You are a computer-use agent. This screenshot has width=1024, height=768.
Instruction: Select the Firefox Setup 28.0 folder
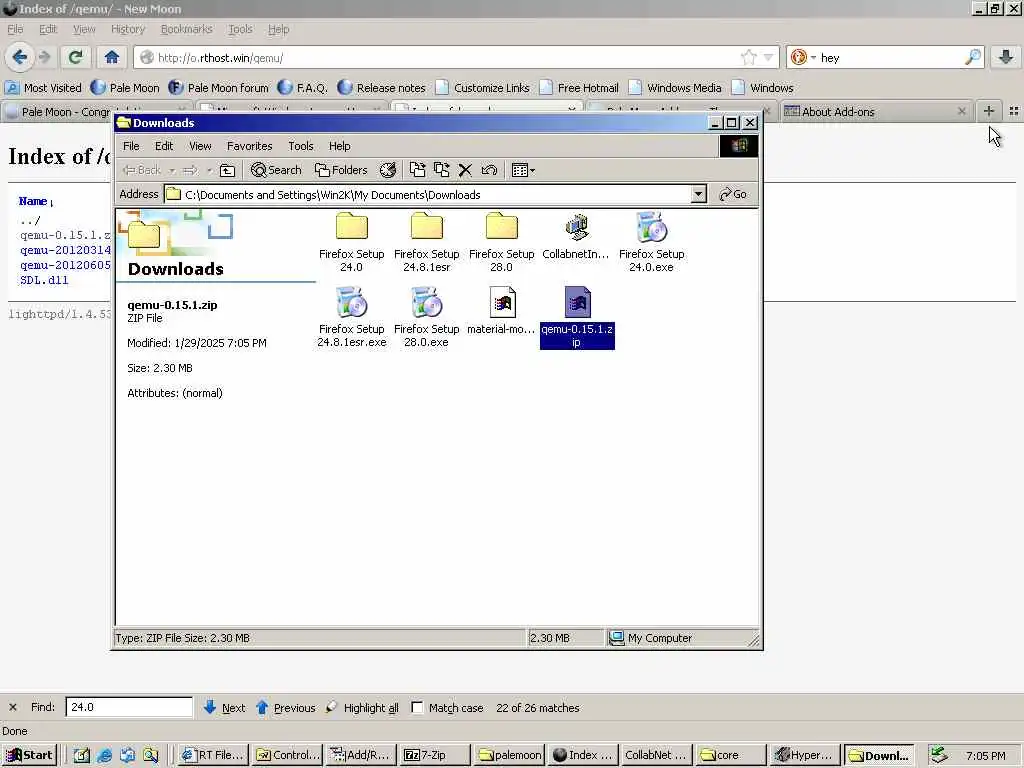(502, 242)
